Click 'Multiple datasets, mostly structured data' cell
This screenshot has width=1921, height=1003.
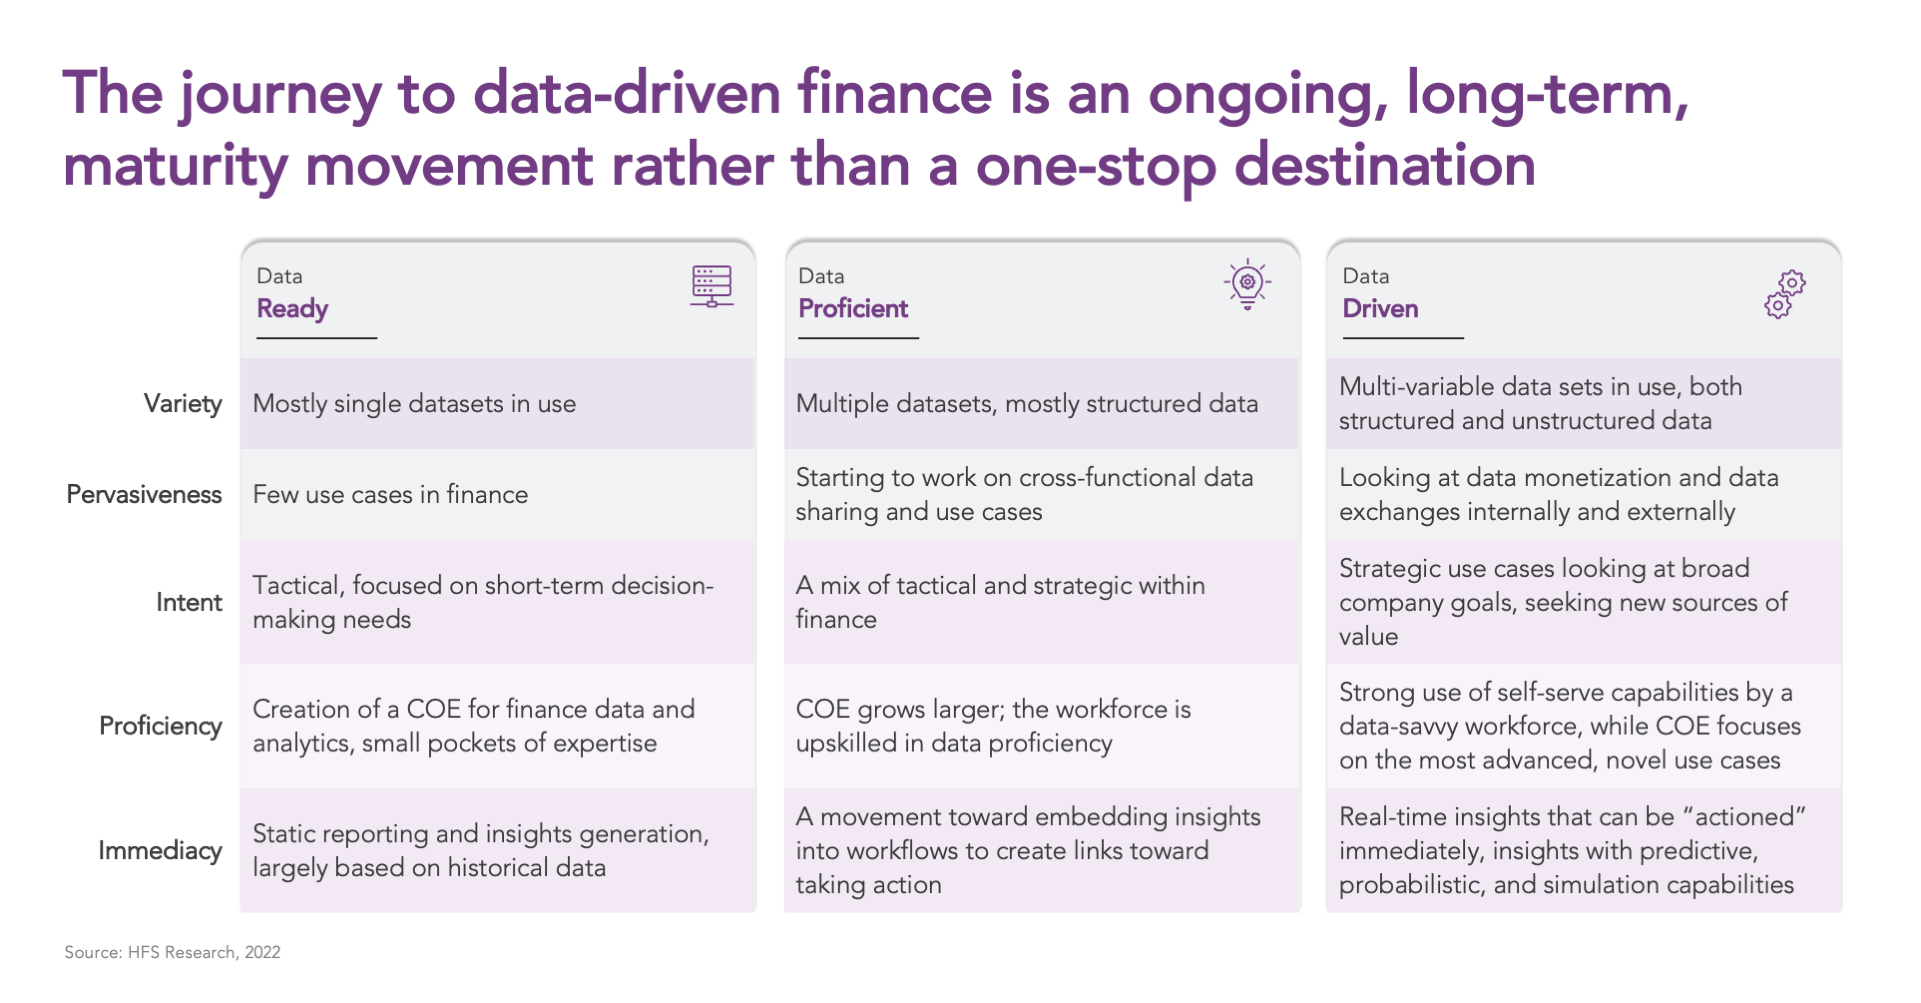[x=1041, y=404]
